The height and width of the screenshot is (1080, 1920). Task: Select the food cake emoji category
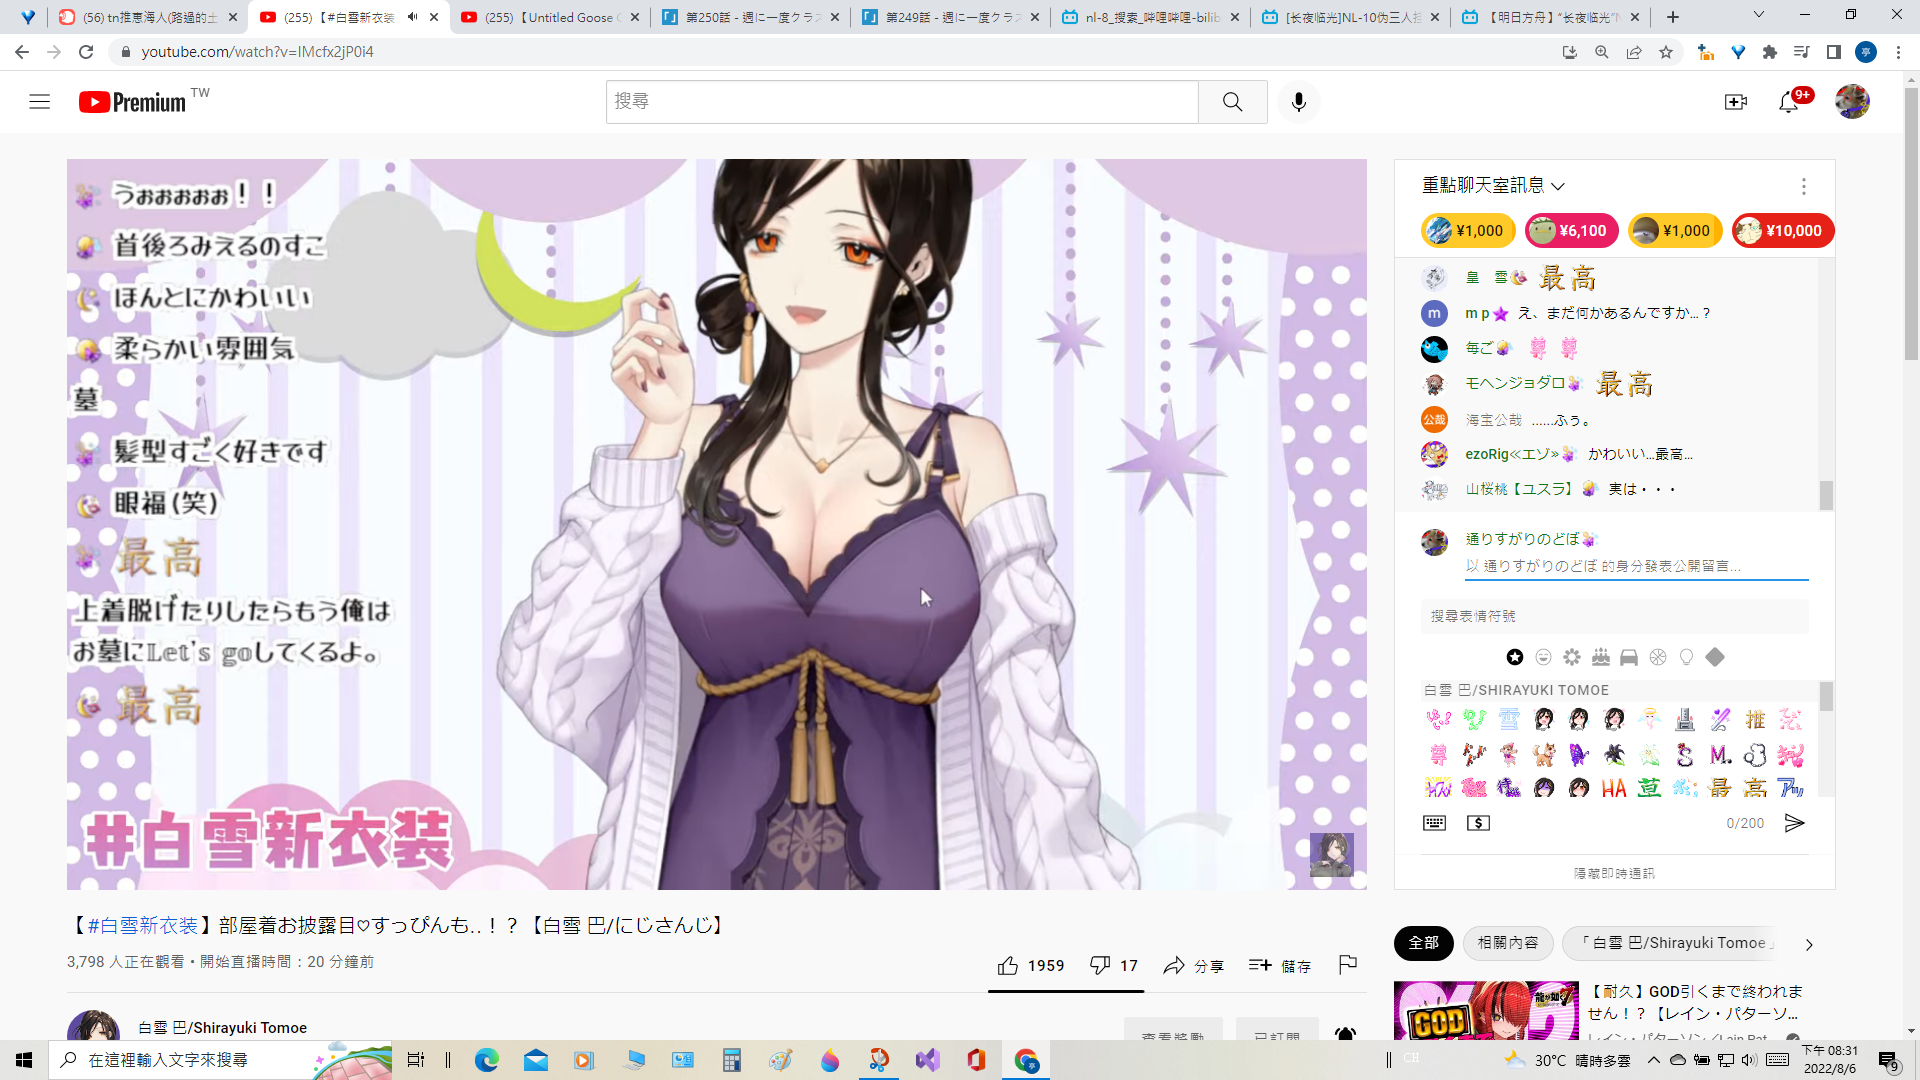coord(1600,657)
